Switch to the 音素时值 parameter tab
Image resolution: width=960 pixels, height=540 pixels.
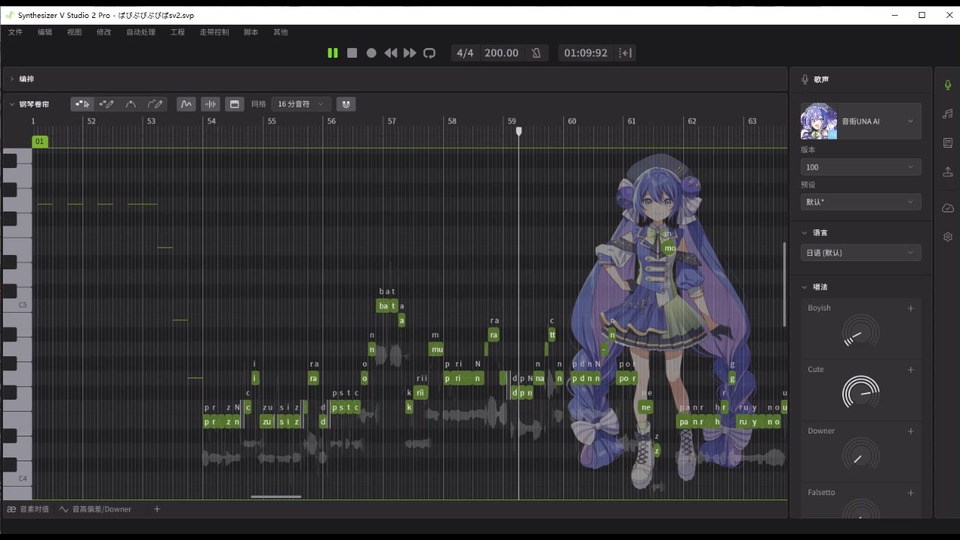point(28,509)
